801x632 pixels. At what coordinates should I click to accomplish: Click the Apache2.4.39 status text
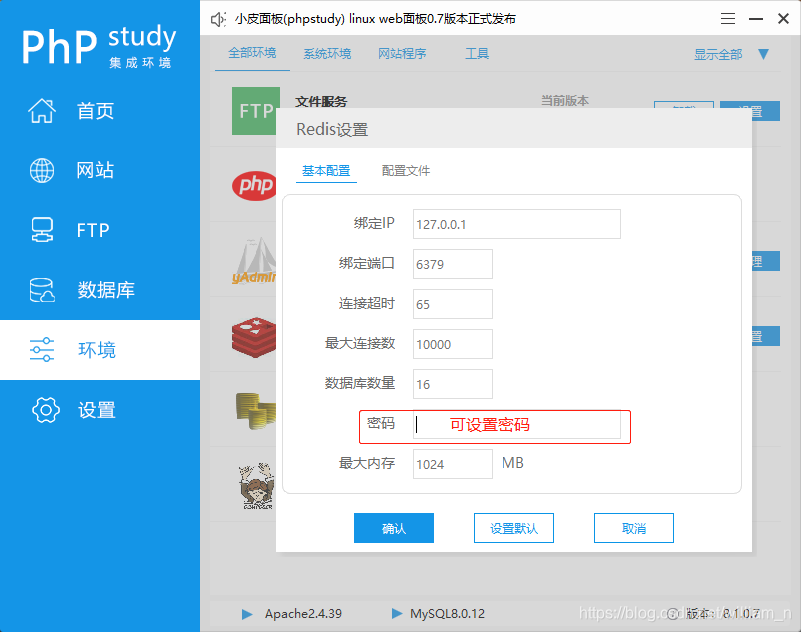[303, 614]
